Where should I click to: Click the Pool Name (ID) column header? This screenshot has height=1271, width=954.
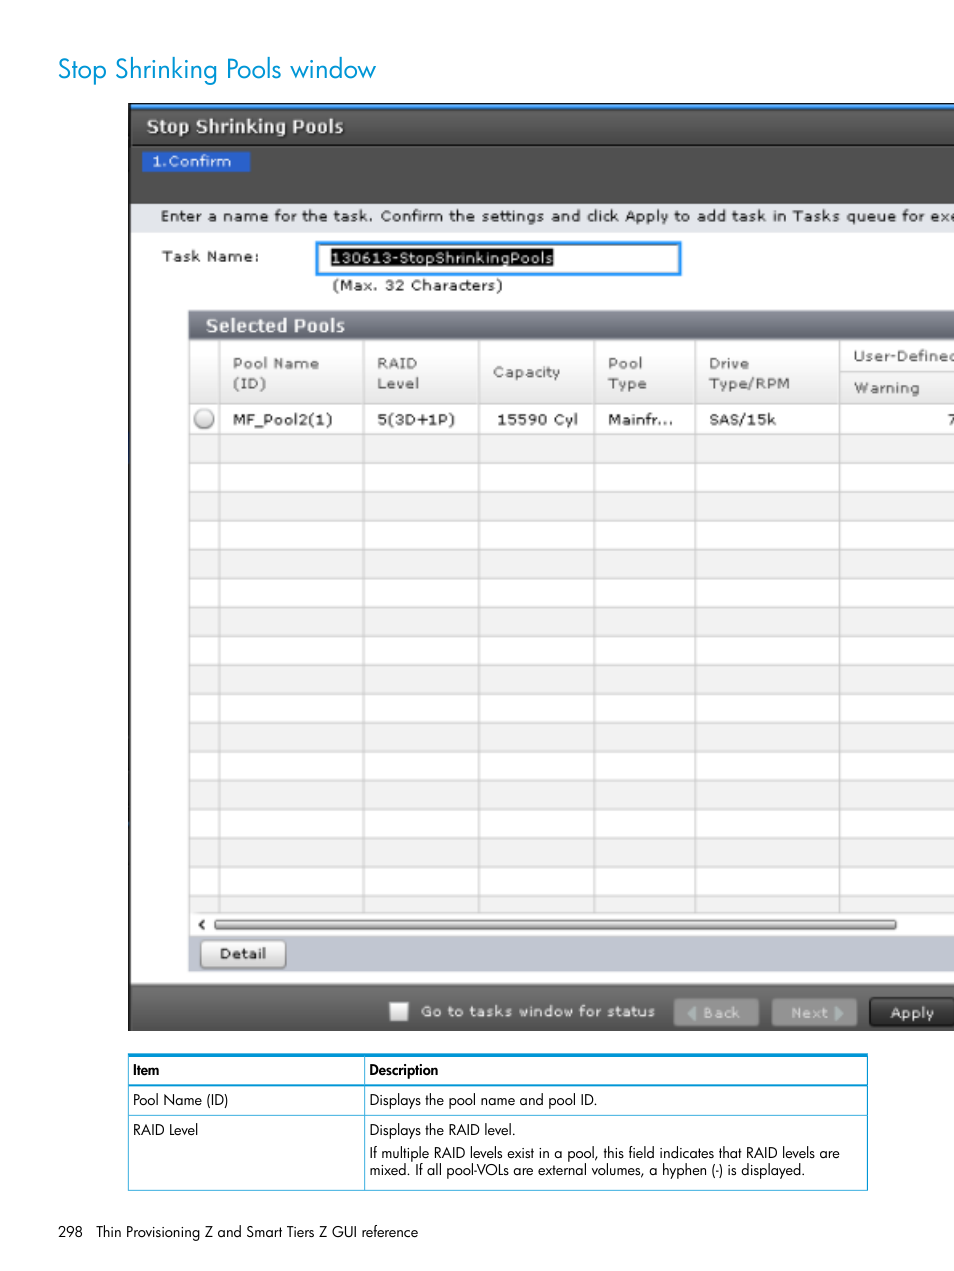click(291, 373)
